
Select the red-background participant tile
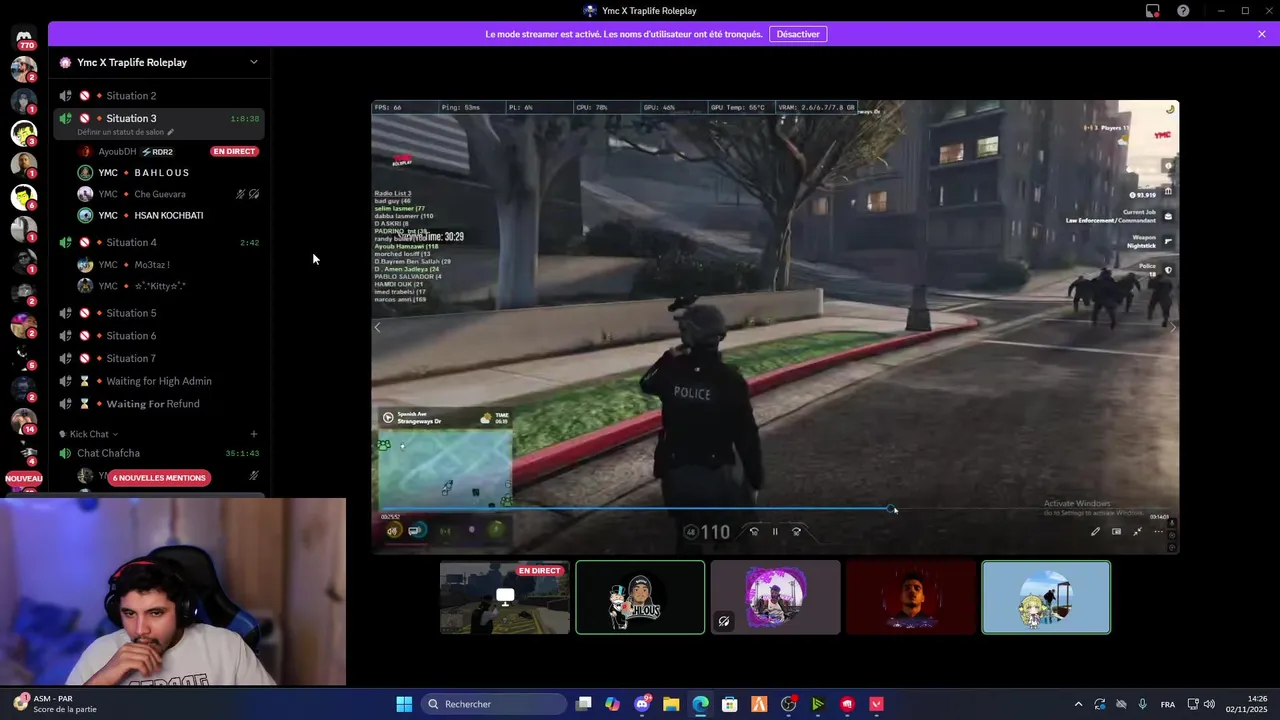click(911, 598)
